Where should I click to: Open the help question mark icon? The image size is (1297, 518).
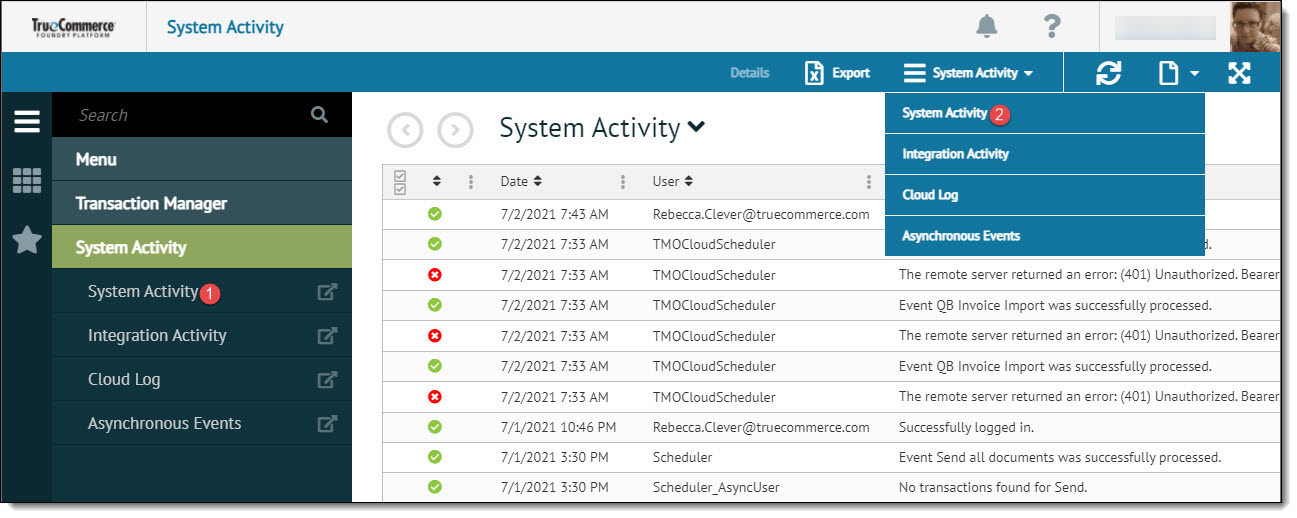1051,27
